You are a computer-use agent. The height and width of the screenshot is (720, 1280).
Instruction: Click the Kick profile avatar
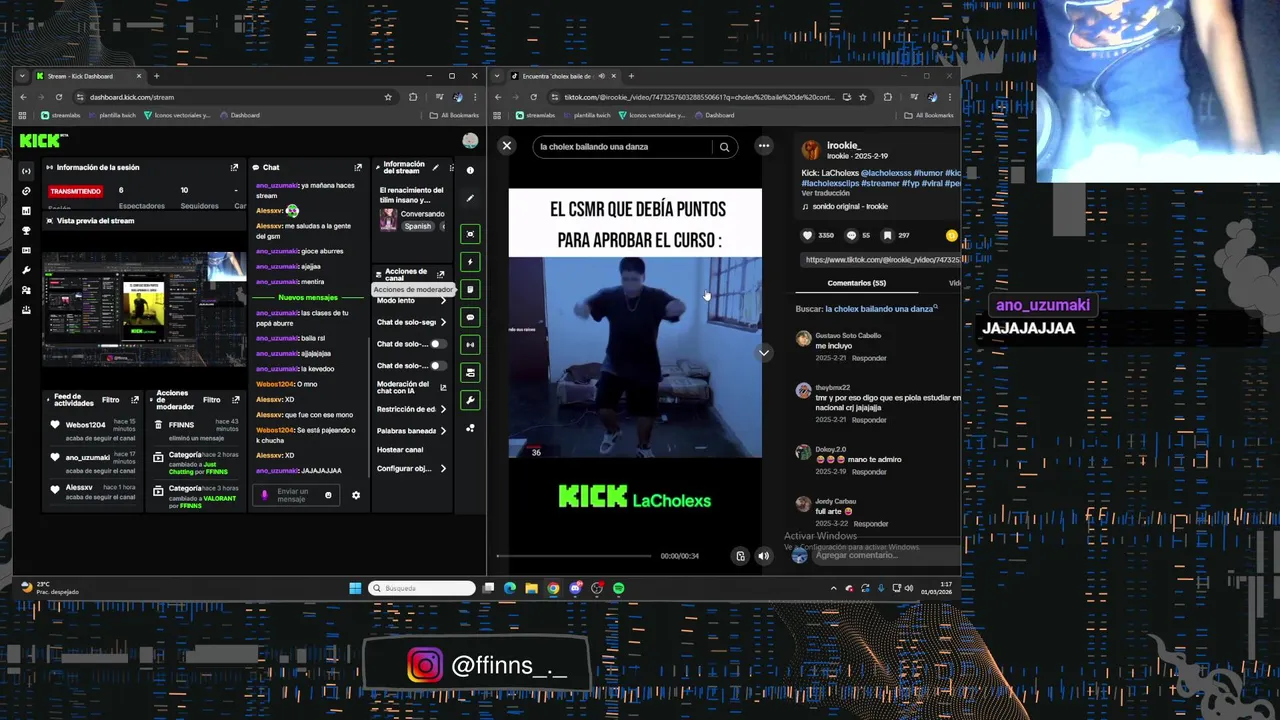tap(470, 141)
